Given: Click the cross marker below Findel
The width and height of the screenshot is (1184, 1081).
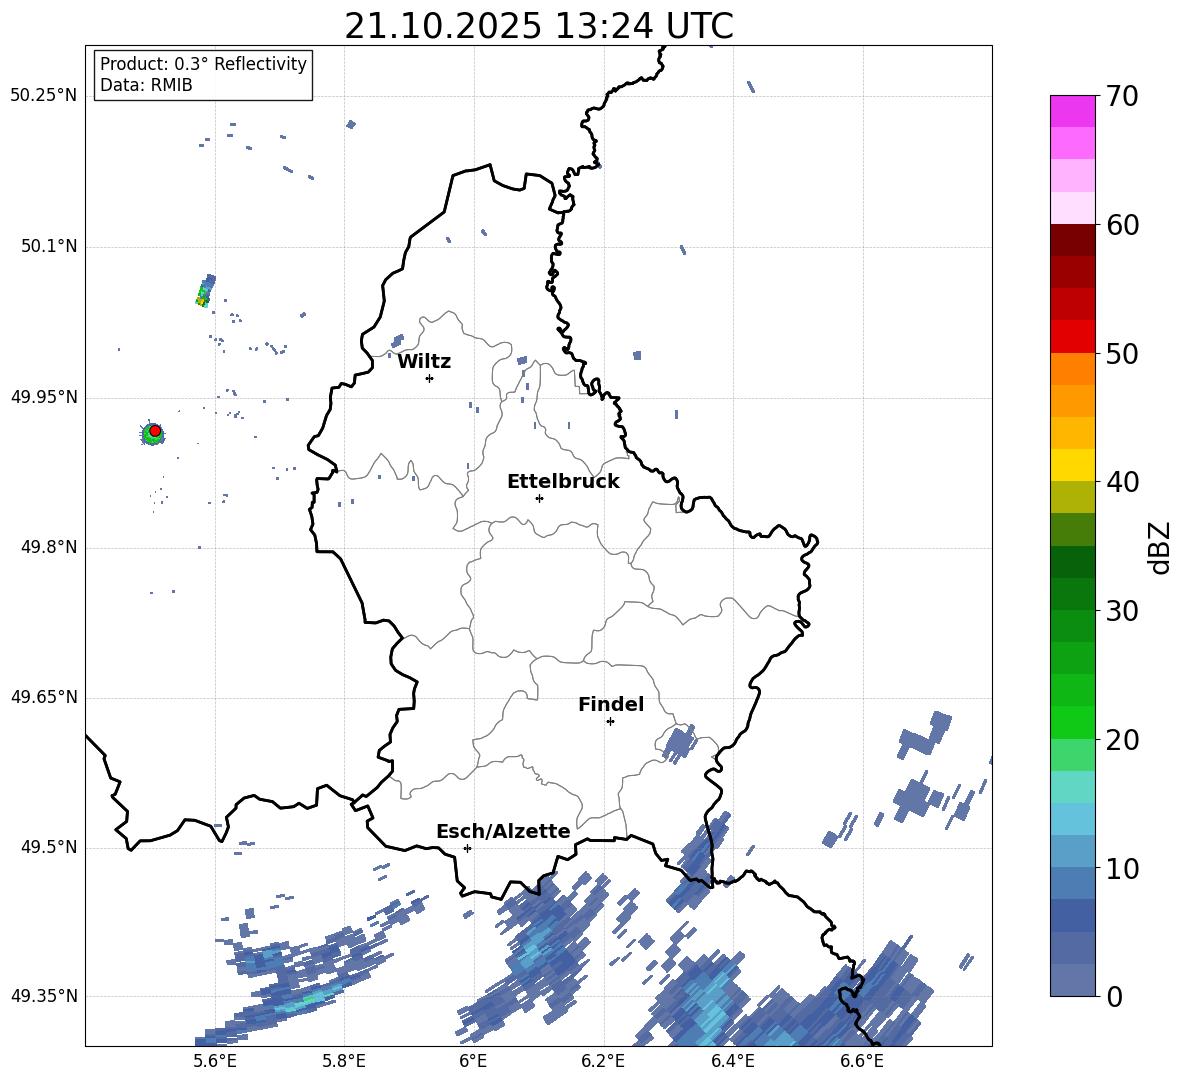Looking at the screenshot, I should (x=610, y=722).
